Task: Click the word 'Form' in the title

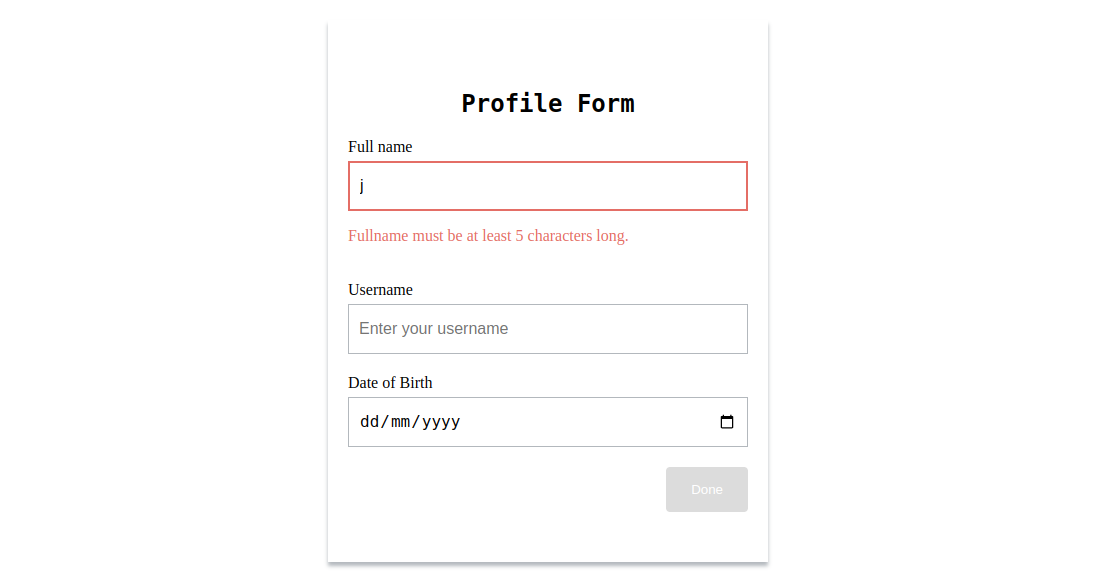Action: 605,103
